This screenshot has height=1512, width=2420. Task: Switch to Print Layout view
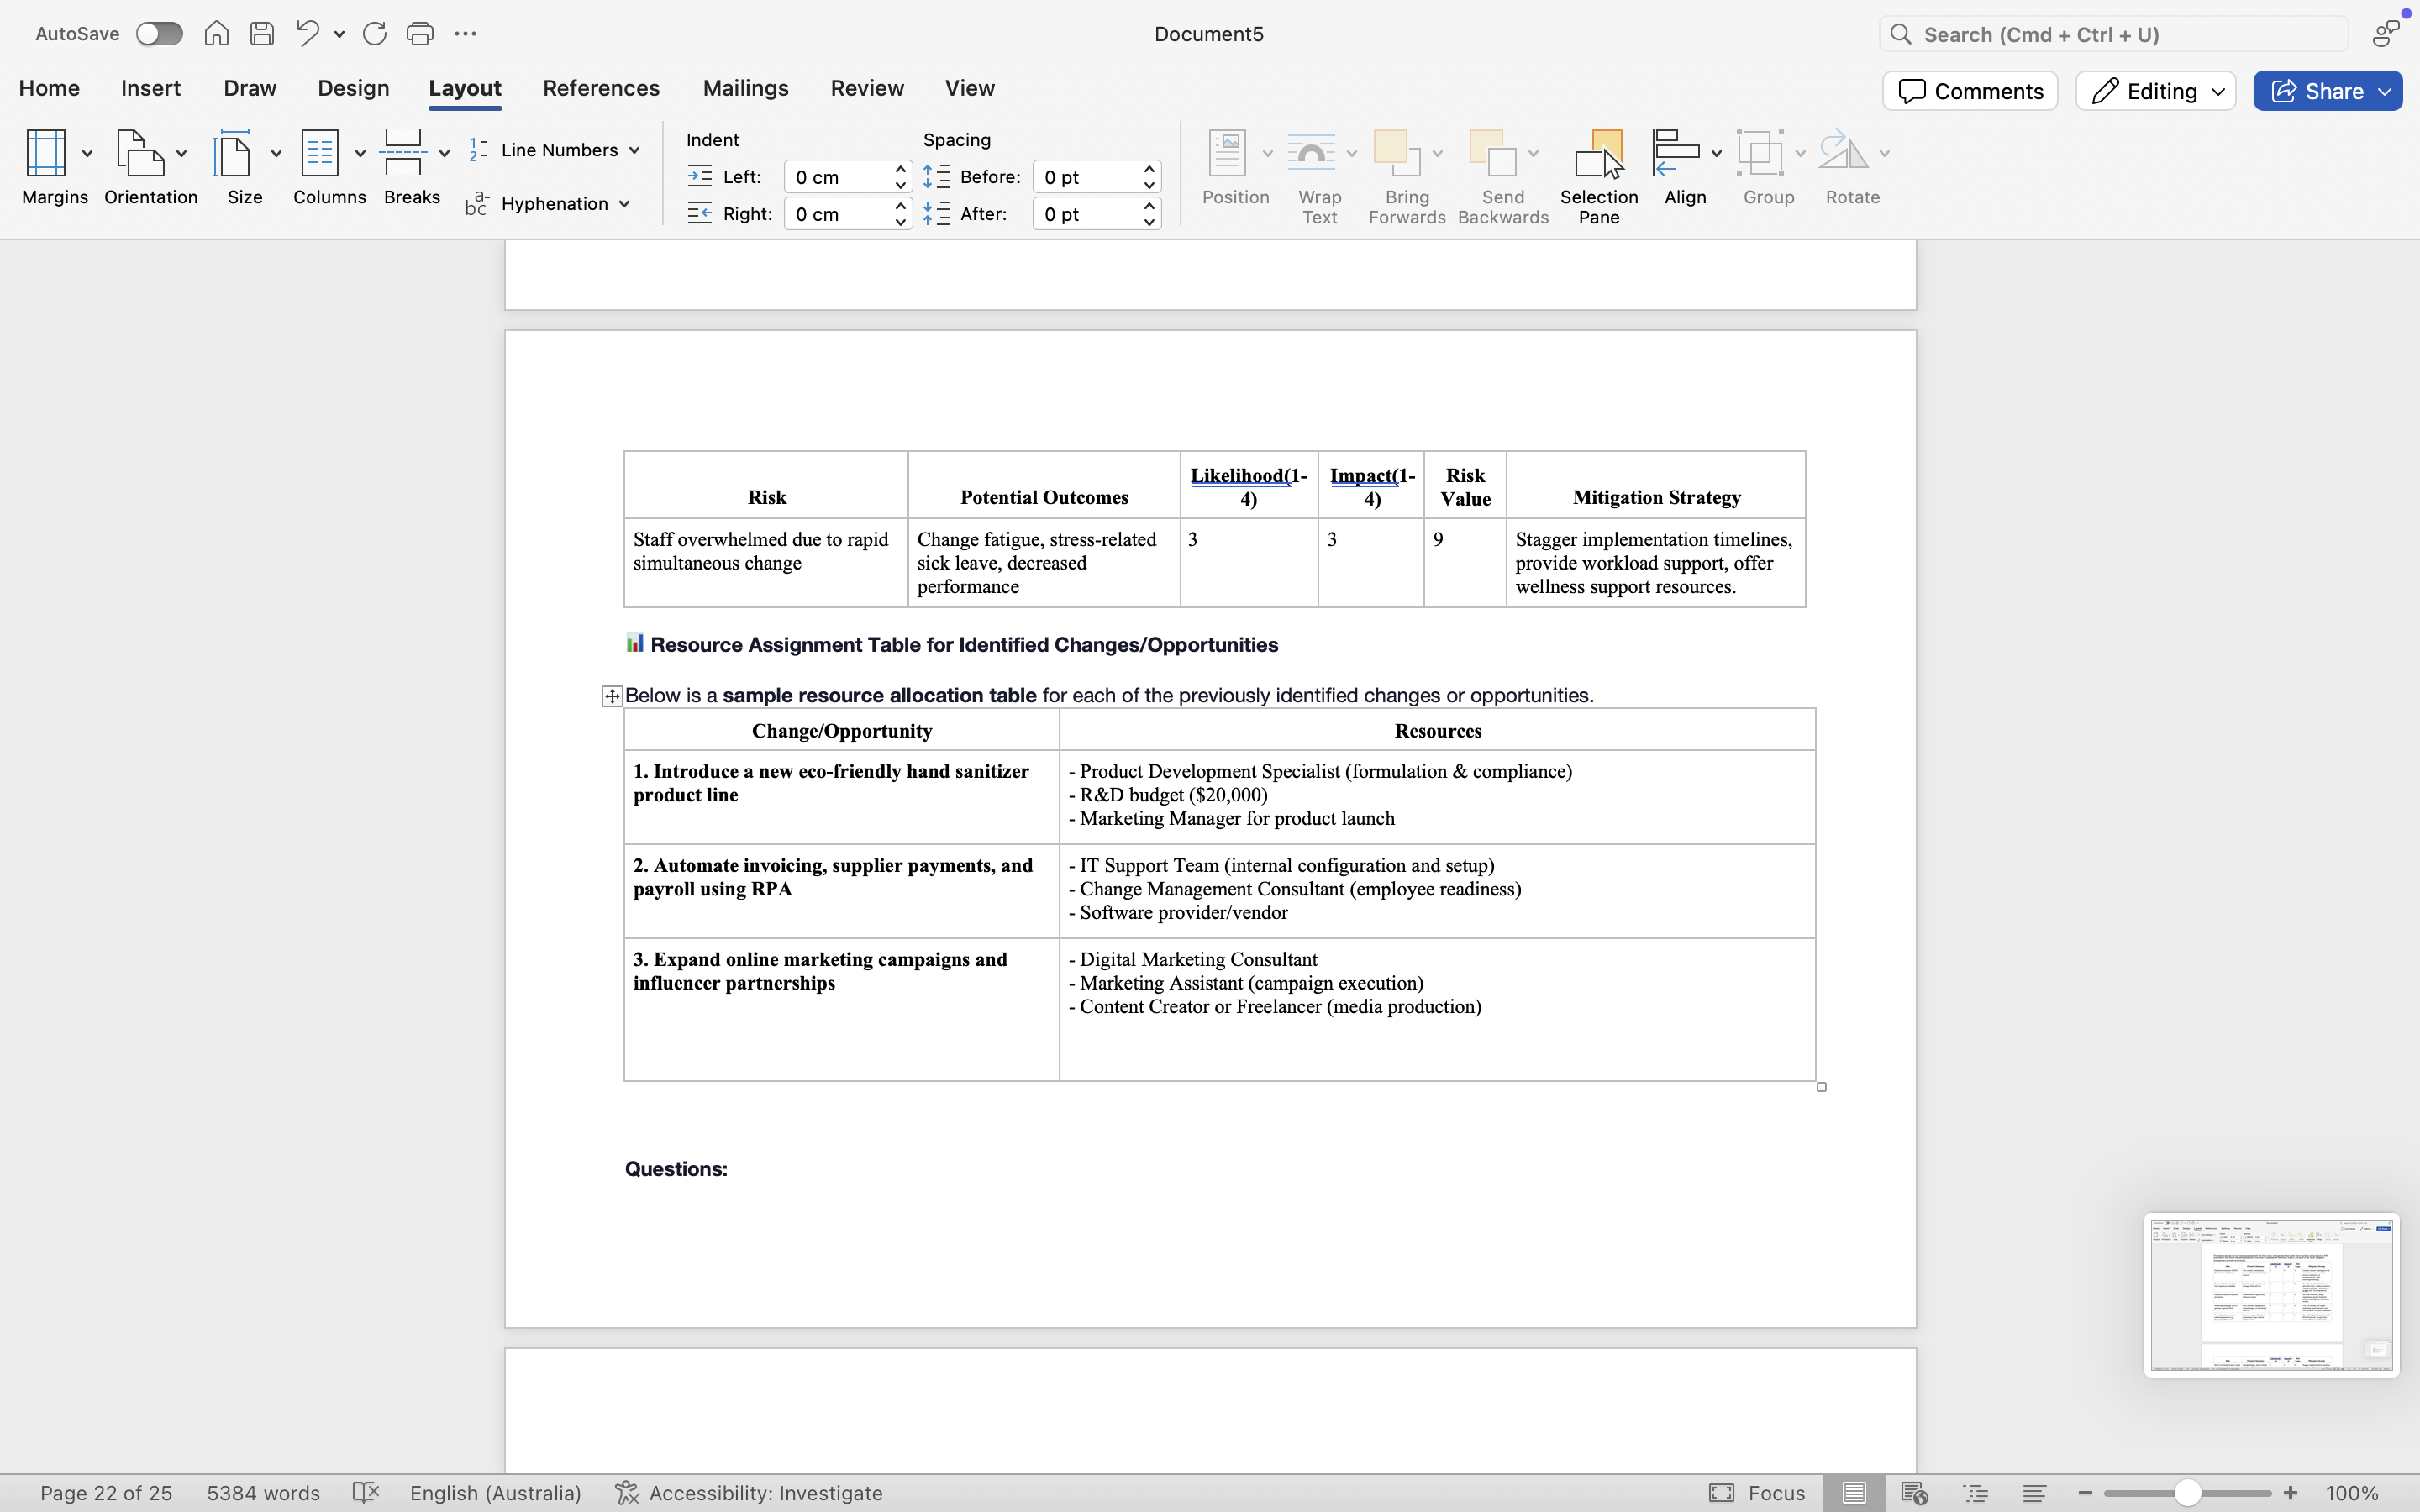[1853, 1493]
